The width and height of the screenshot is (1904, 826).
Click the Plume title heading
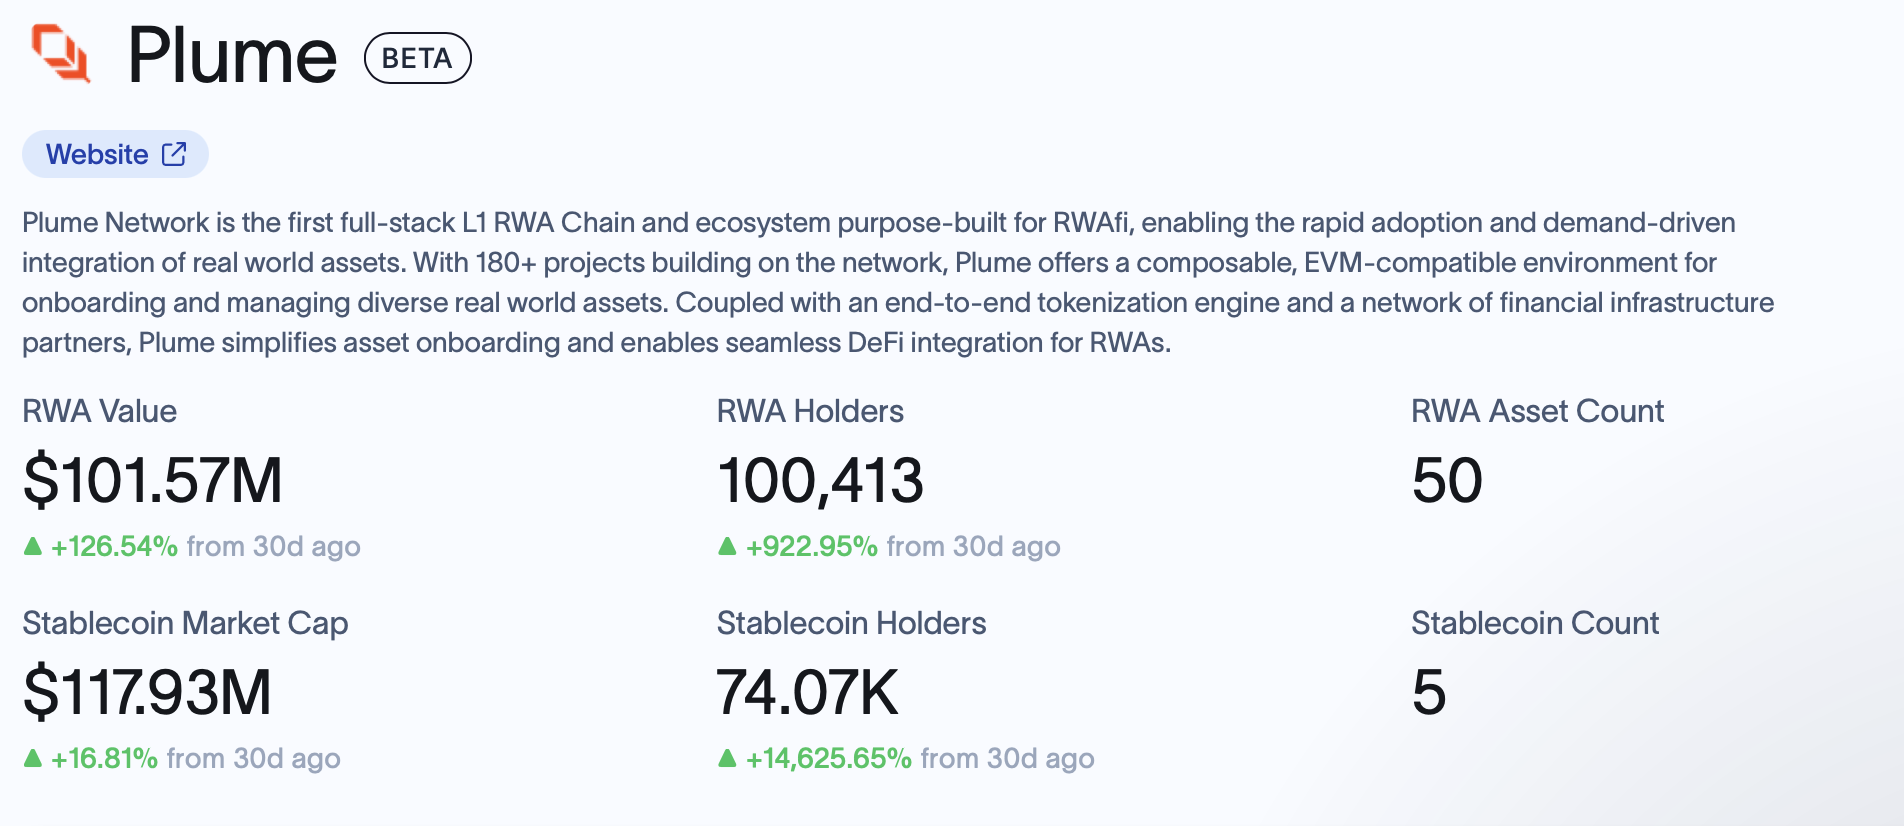pyautogui.click(x=232, y=56)
